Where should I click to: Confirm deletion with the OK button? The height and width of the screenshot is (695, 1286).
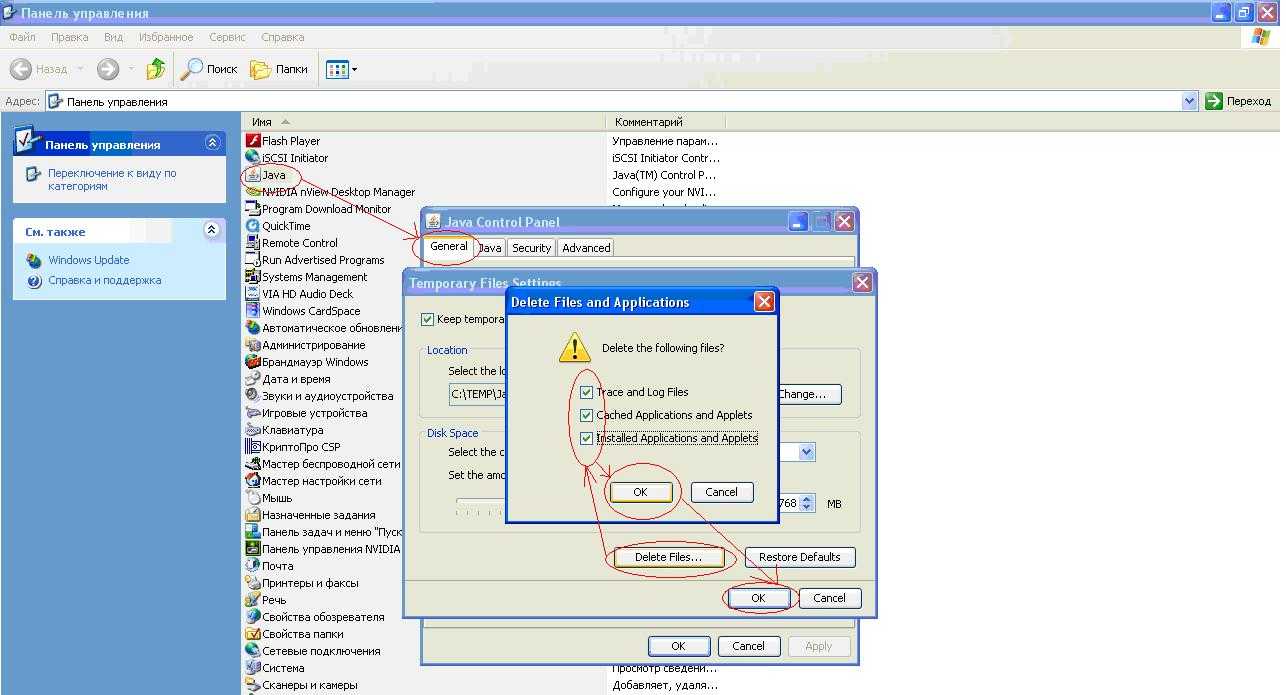pos(640,492)
